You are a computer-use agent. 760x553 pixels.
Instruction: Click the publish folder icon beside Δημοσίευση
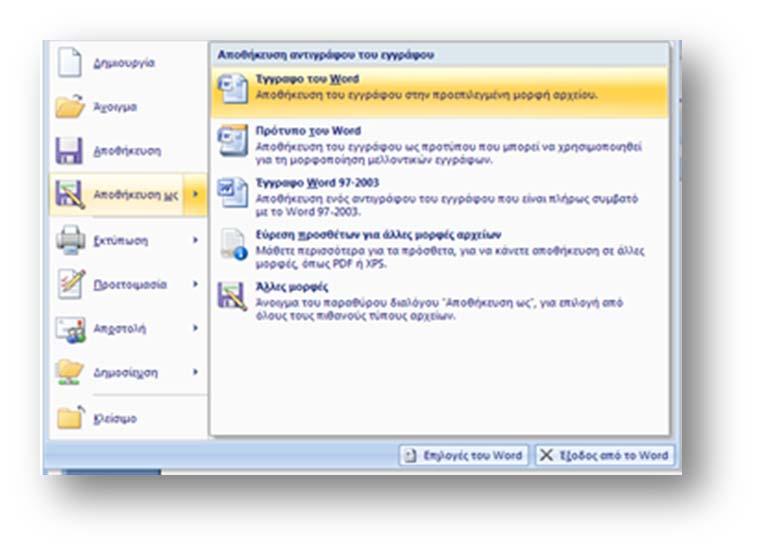tap(70, 372)
